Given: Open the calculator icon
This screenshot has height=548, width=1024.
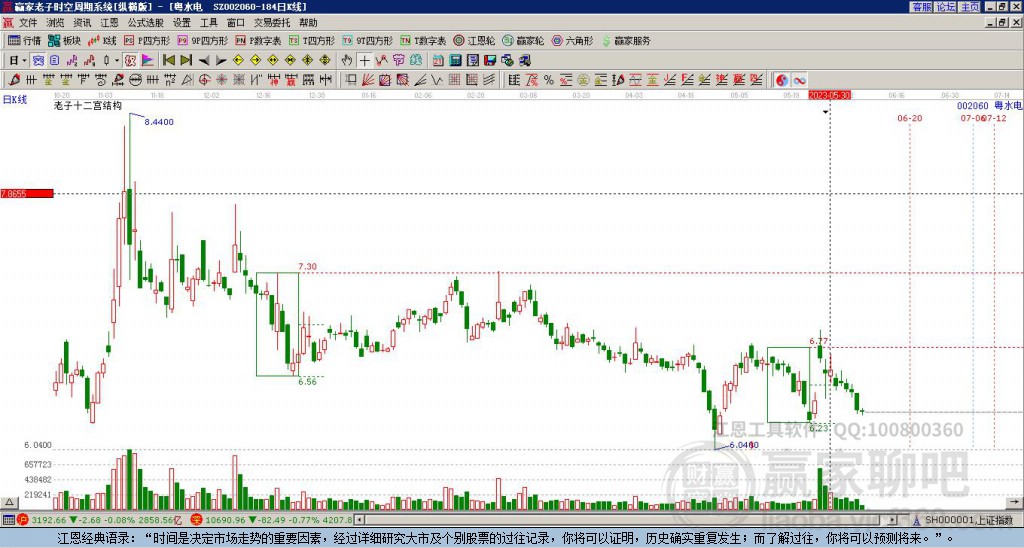Looking at the screenshot, I should 455,60.
